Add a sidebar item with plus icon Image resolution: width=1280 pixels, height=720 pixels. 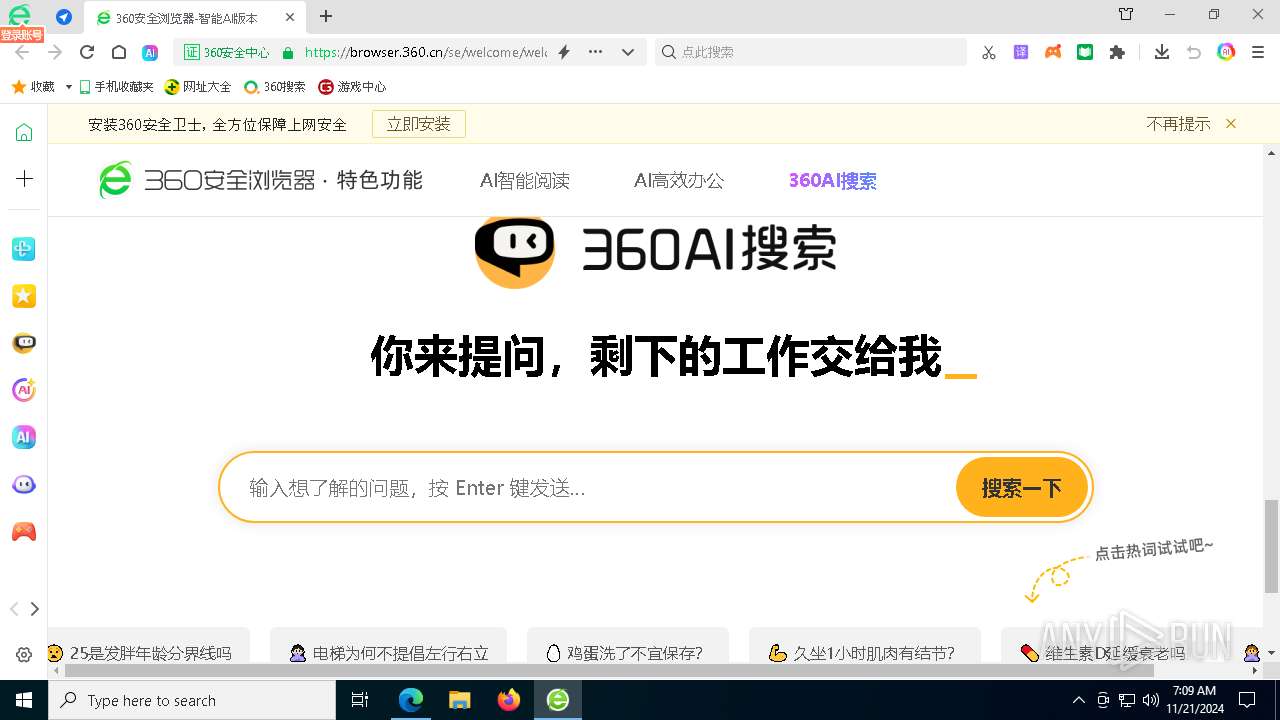pos(24,179)
